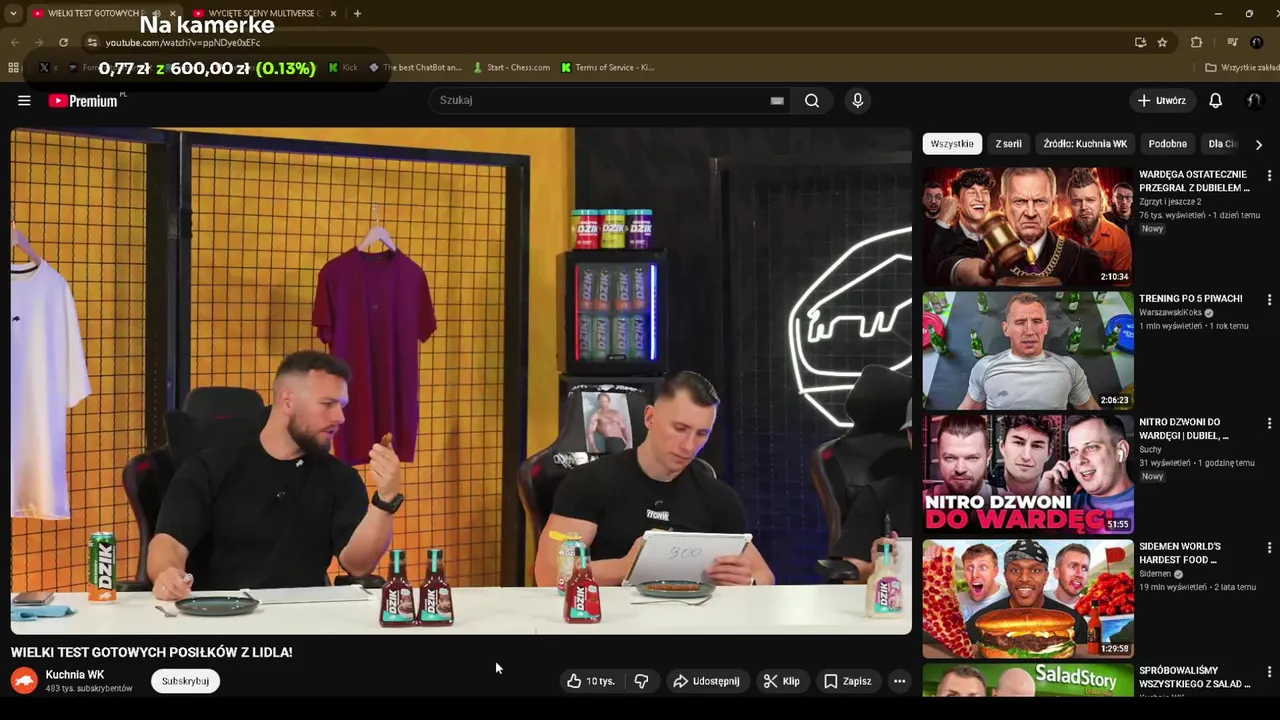1280x720 pixels.
Task: Go to YouTube Premium home logo
Action: 83,100
